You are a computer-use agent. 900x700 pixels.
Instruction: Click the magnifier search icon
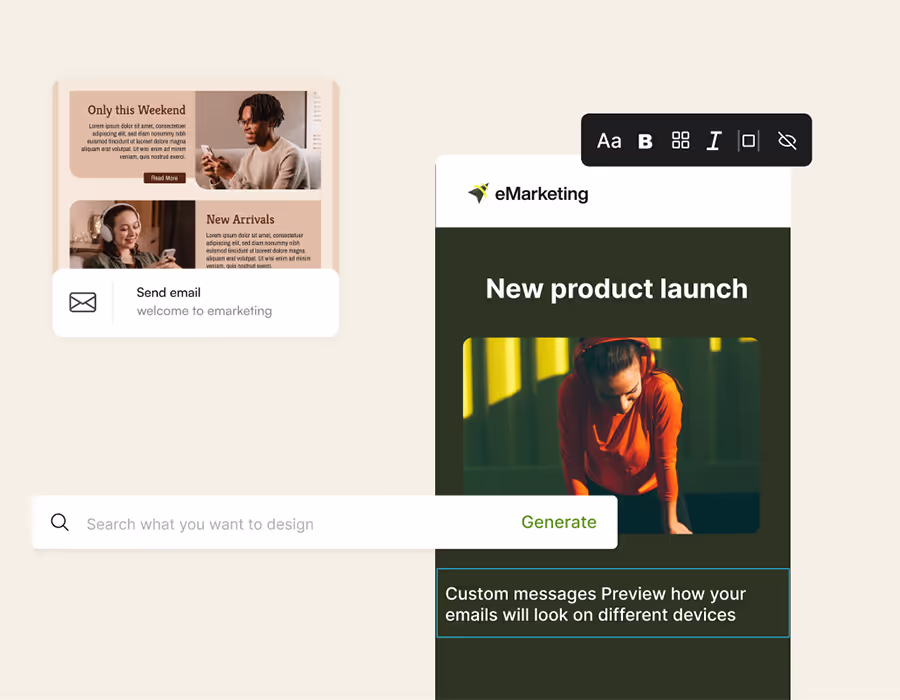60,522
